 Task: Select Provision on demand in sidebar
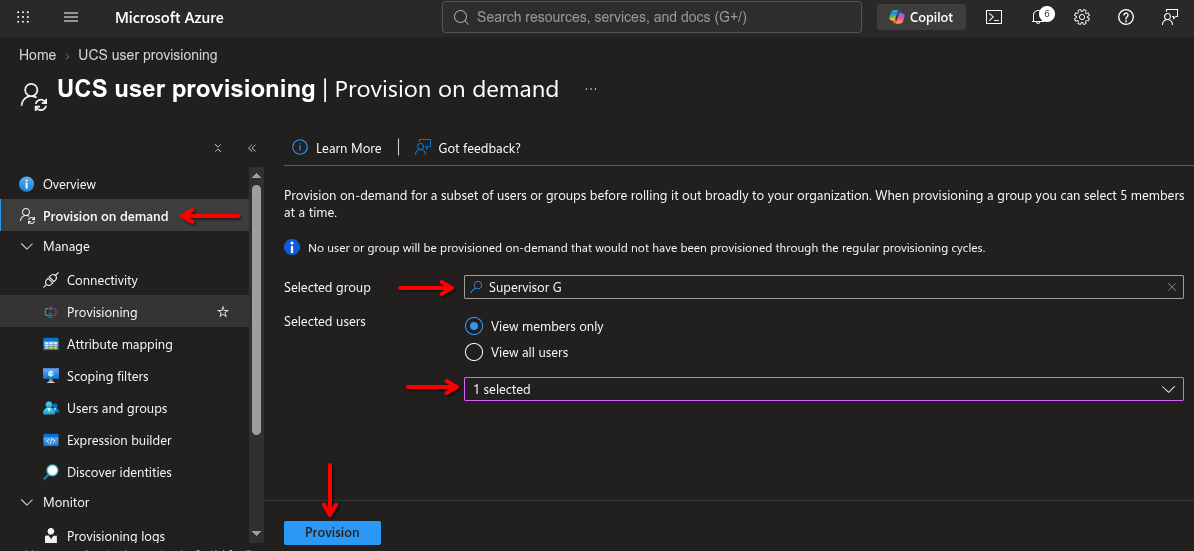point(125,216)
